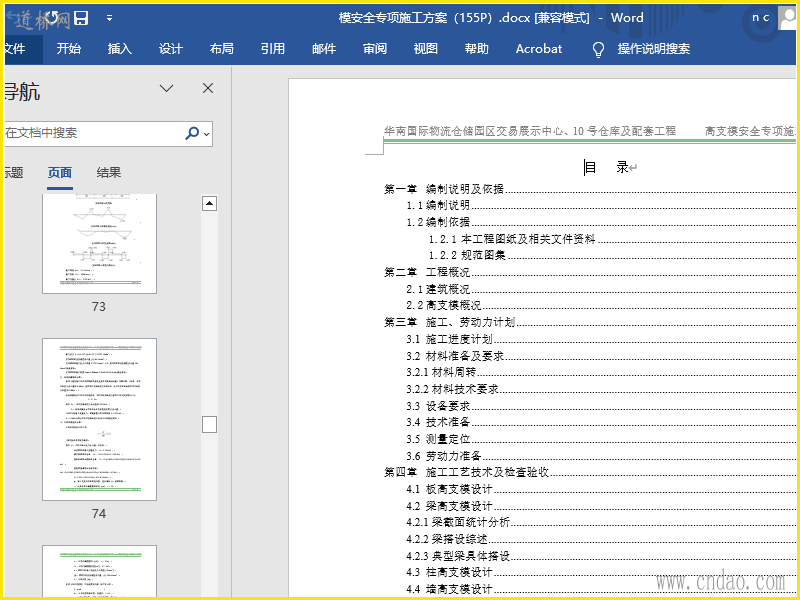Click the thumbnail pane scrollbar handle
Viewport: 800px width, 600px height.
click(209, 424)
